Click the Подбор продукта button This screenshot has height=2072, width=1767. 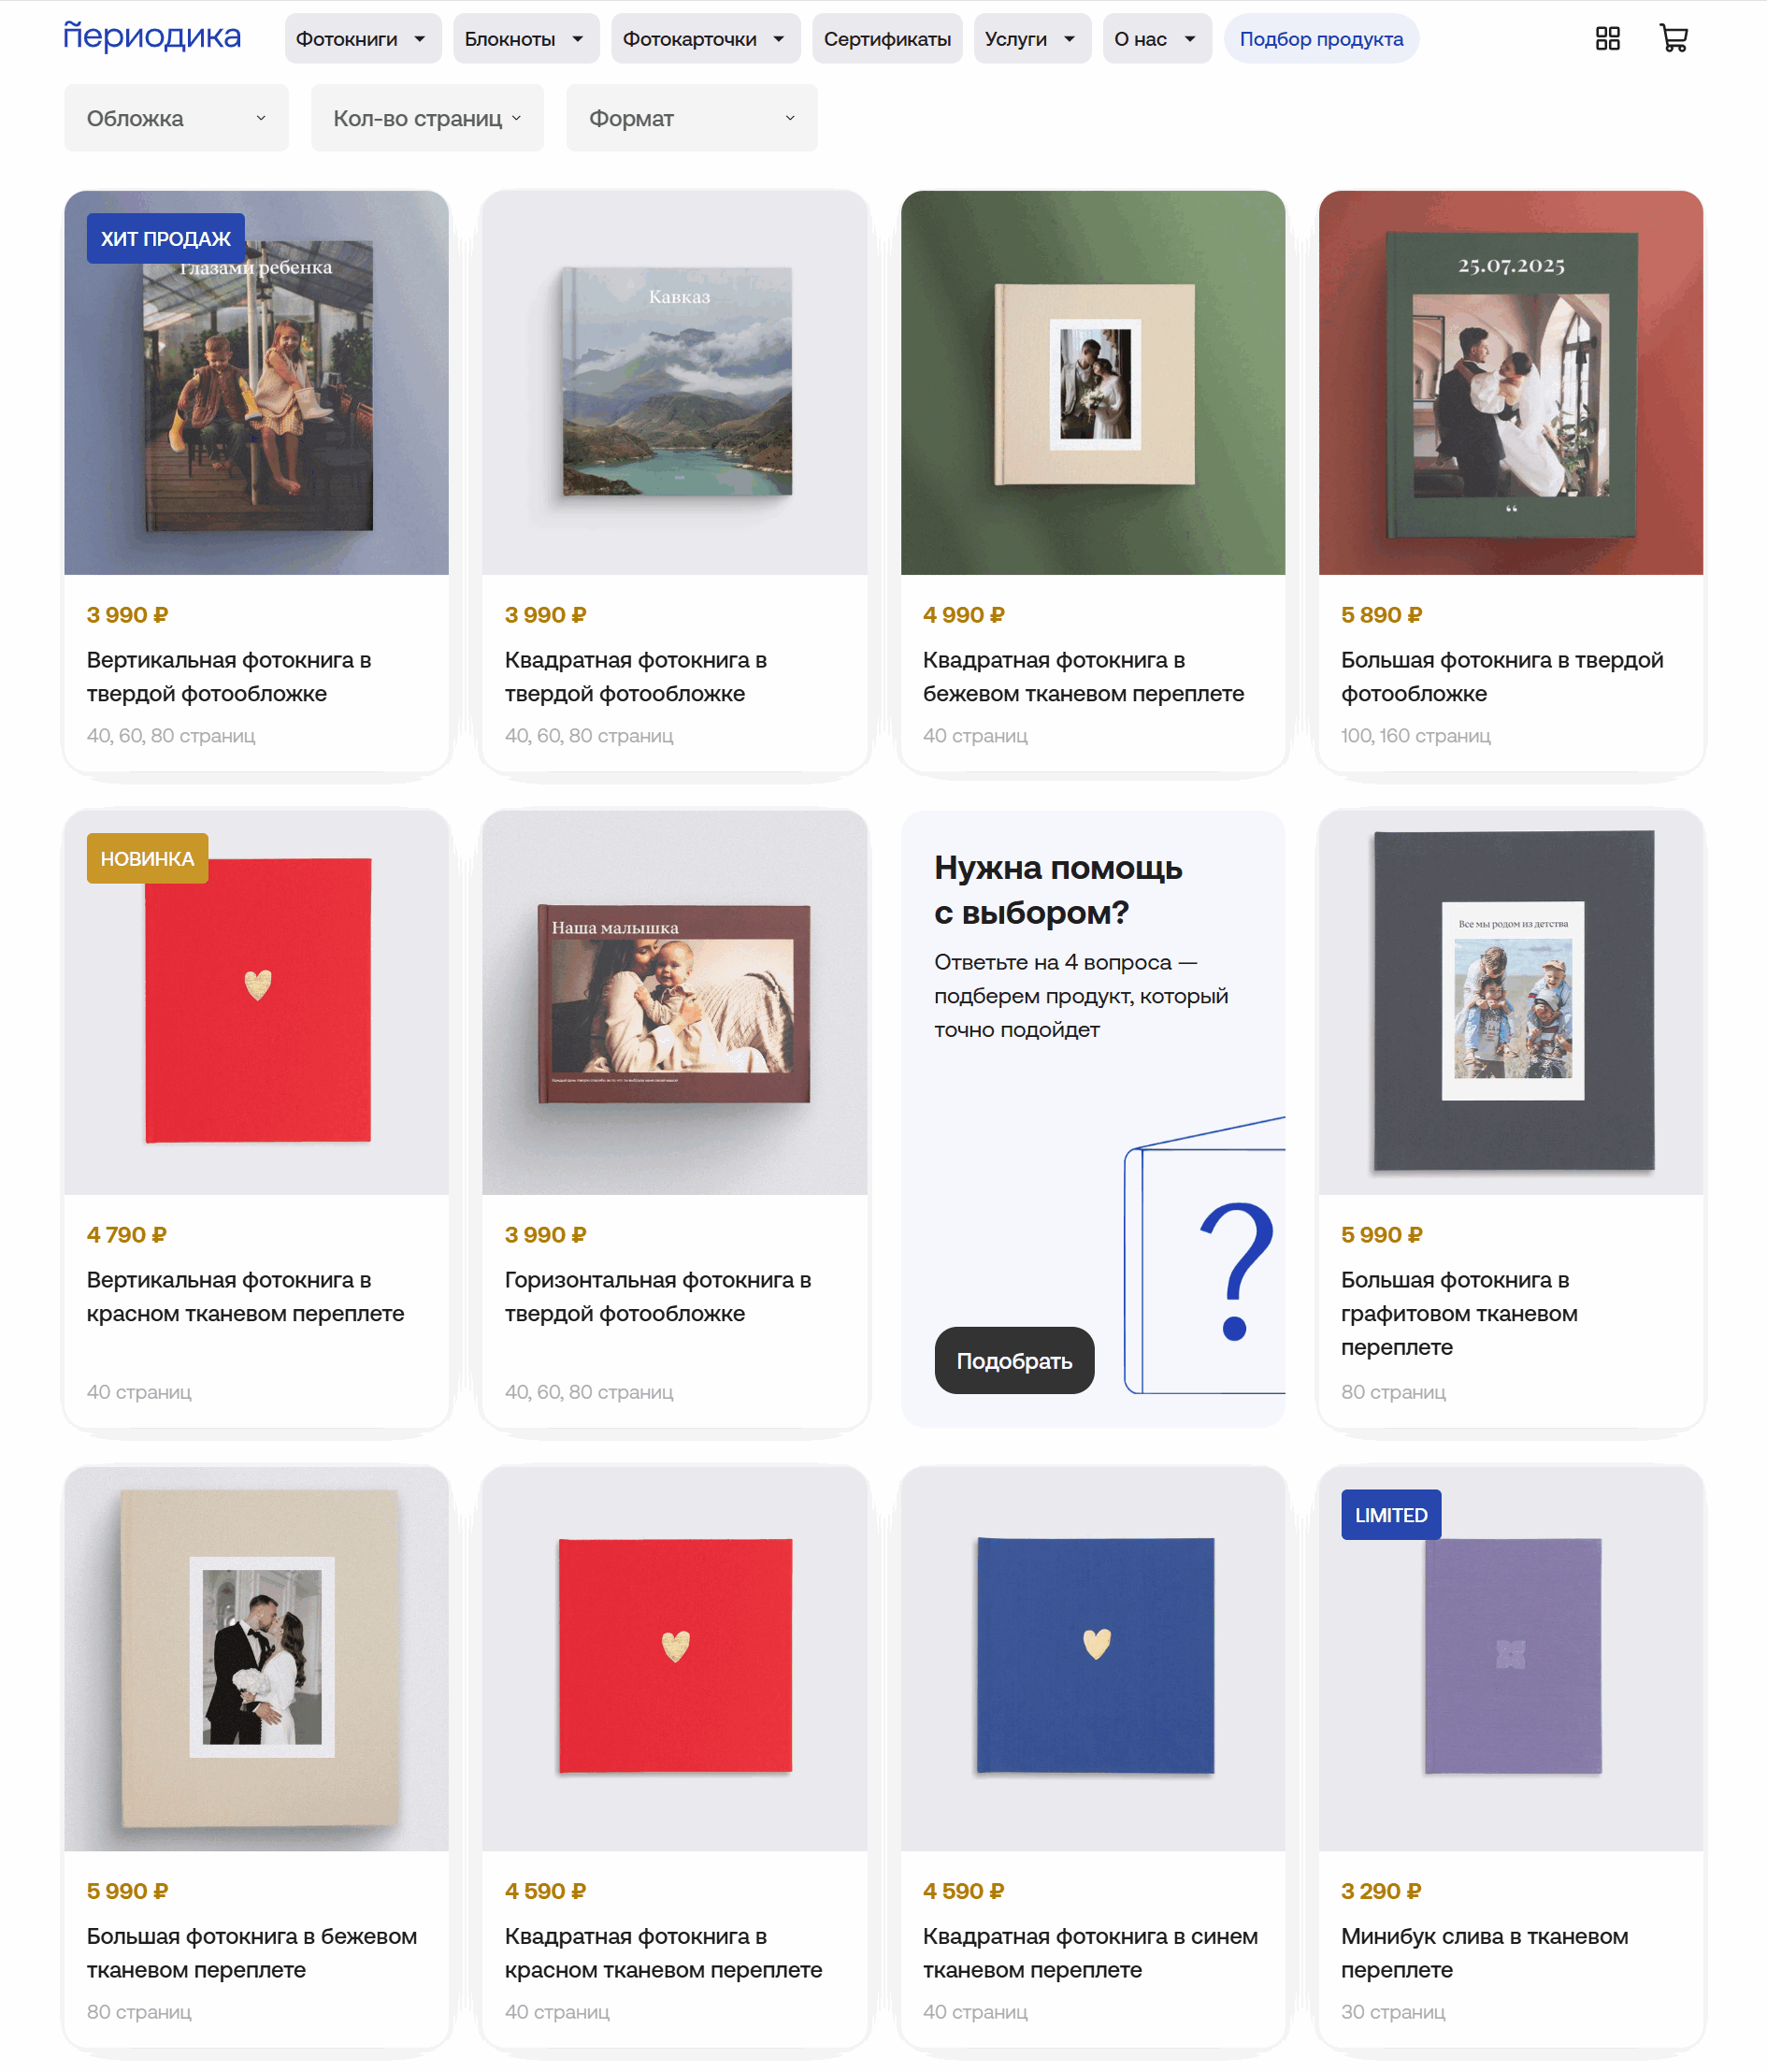point(1321,39)
